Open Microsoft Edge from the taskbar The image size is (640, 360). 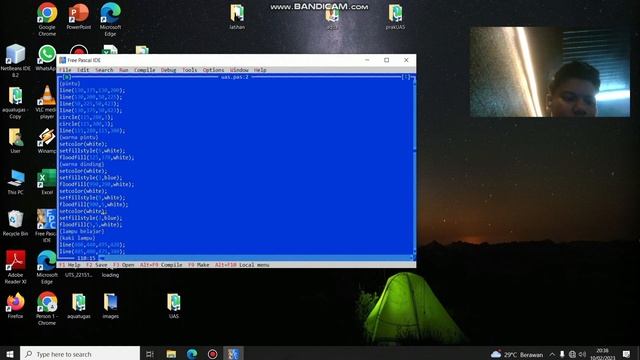pos(192,354)
